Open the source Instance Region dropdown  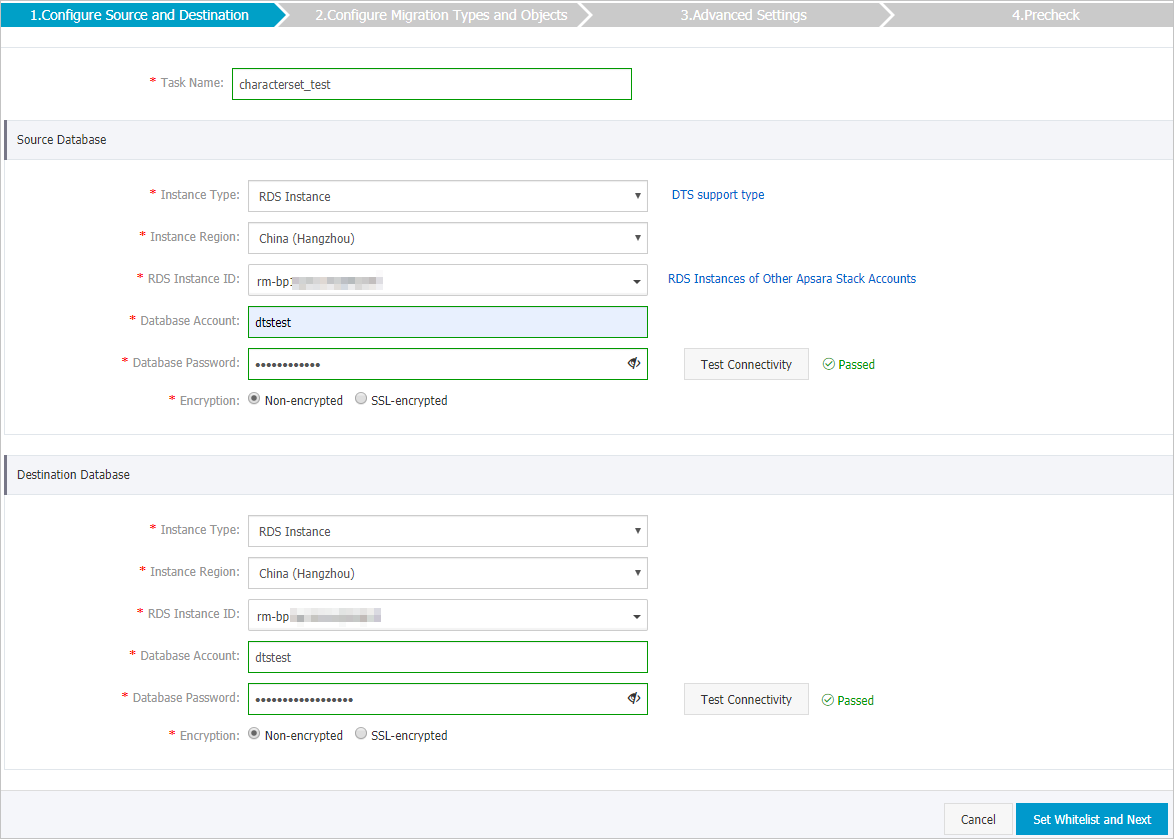tap(637, 238)
